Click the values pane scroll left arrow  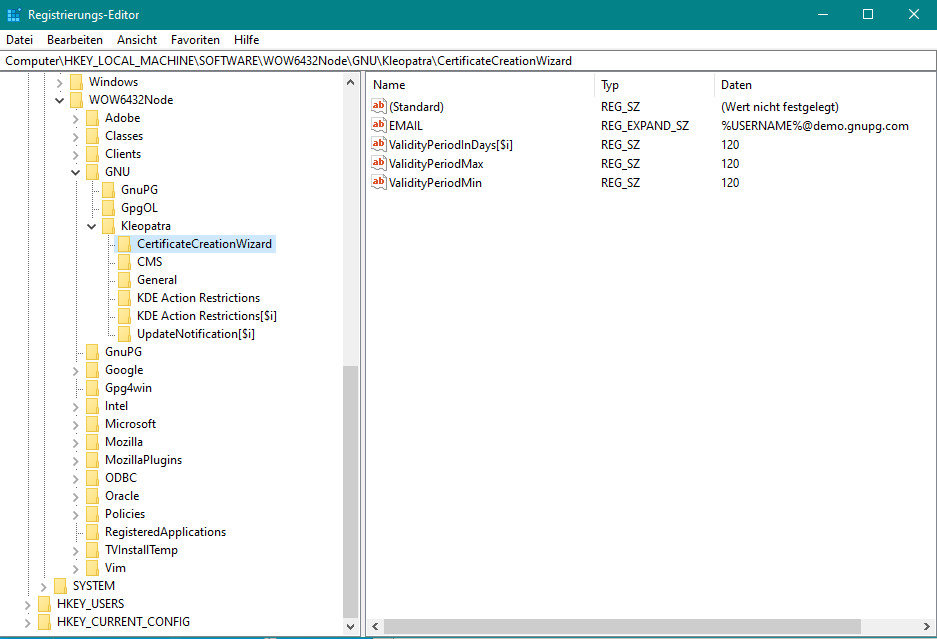click(375, 626)
